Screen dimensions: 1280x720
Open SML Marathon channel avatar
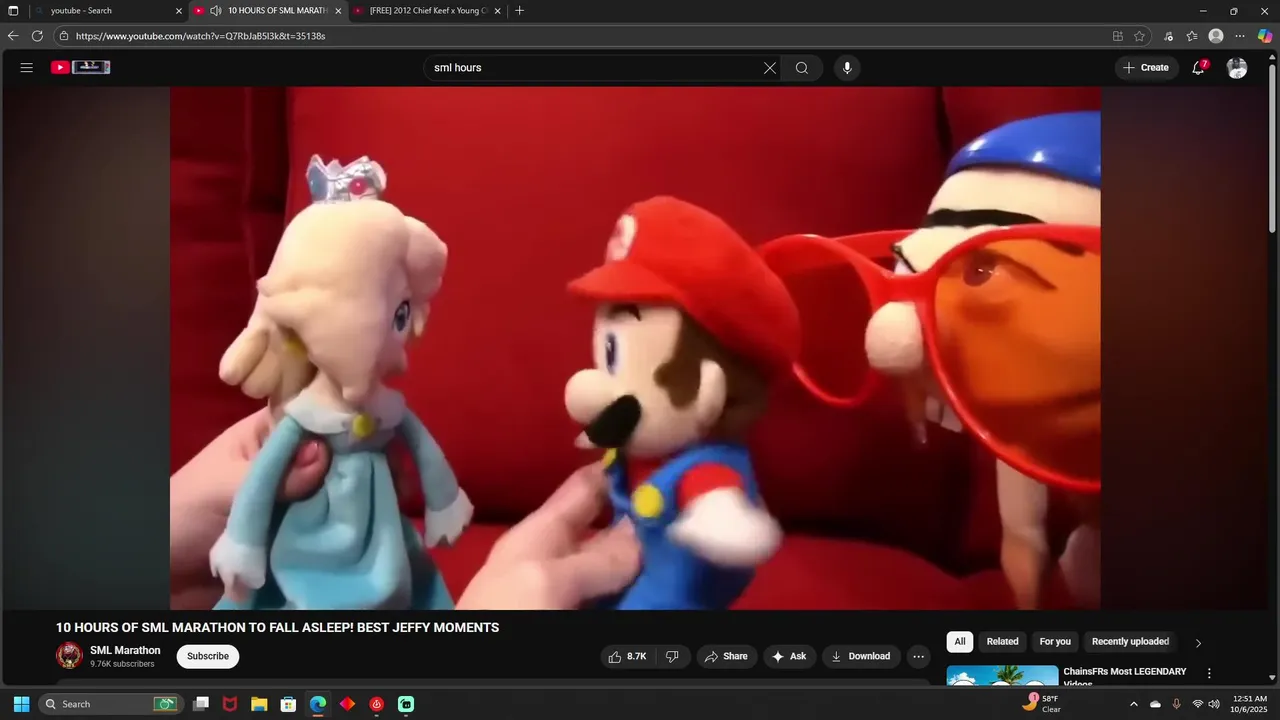[69, 656]
